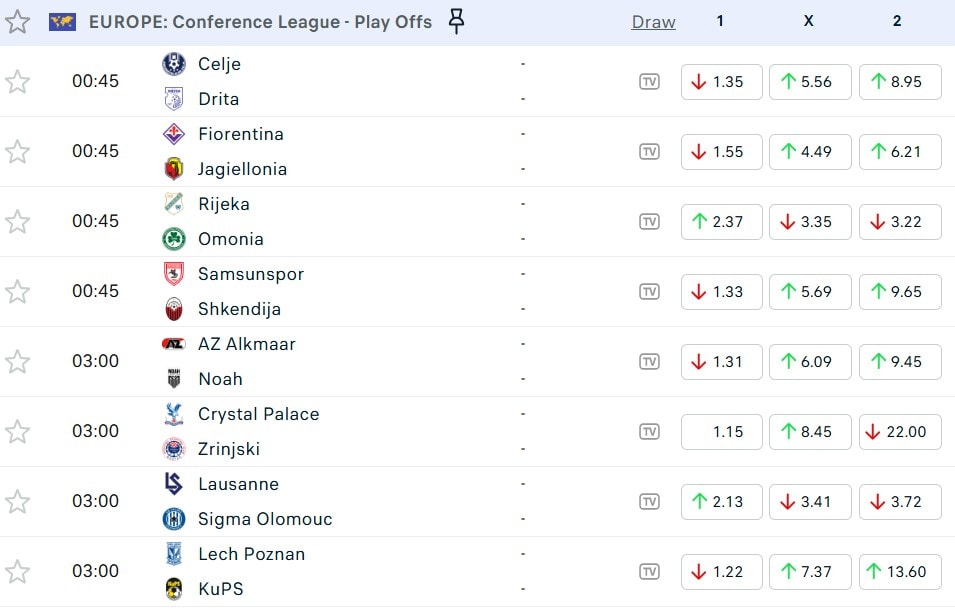Click the Lausanne team logo
This screenshot has width=955, height=613.
coord(174,484)
